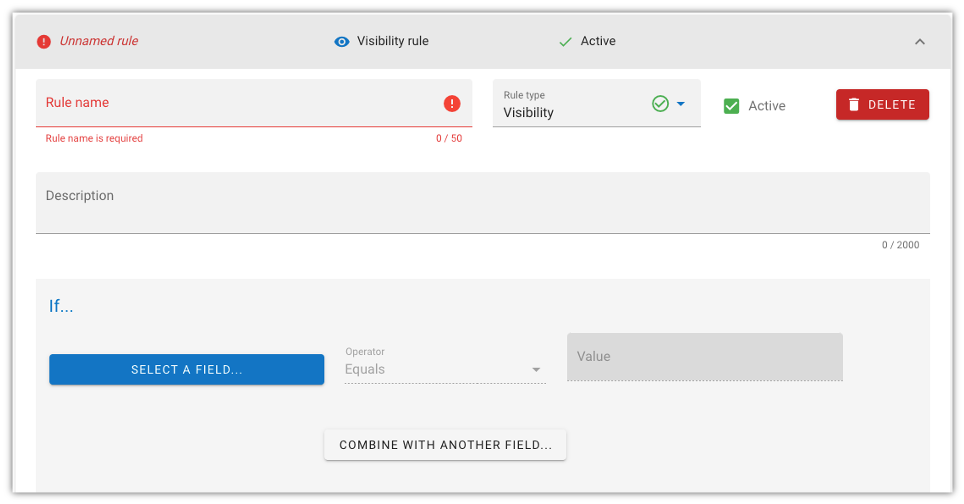
Task: Click the Active checkbox label text
Action: pyautogui.click(x=767, y=106)
